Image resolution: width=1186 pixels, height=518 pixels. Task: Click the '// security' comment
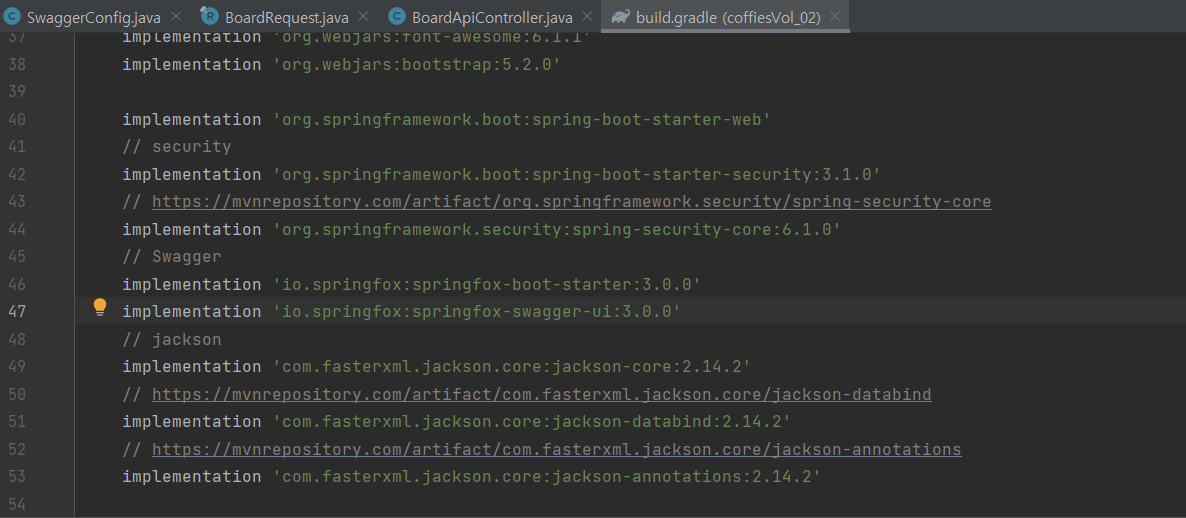click(177, 147)
